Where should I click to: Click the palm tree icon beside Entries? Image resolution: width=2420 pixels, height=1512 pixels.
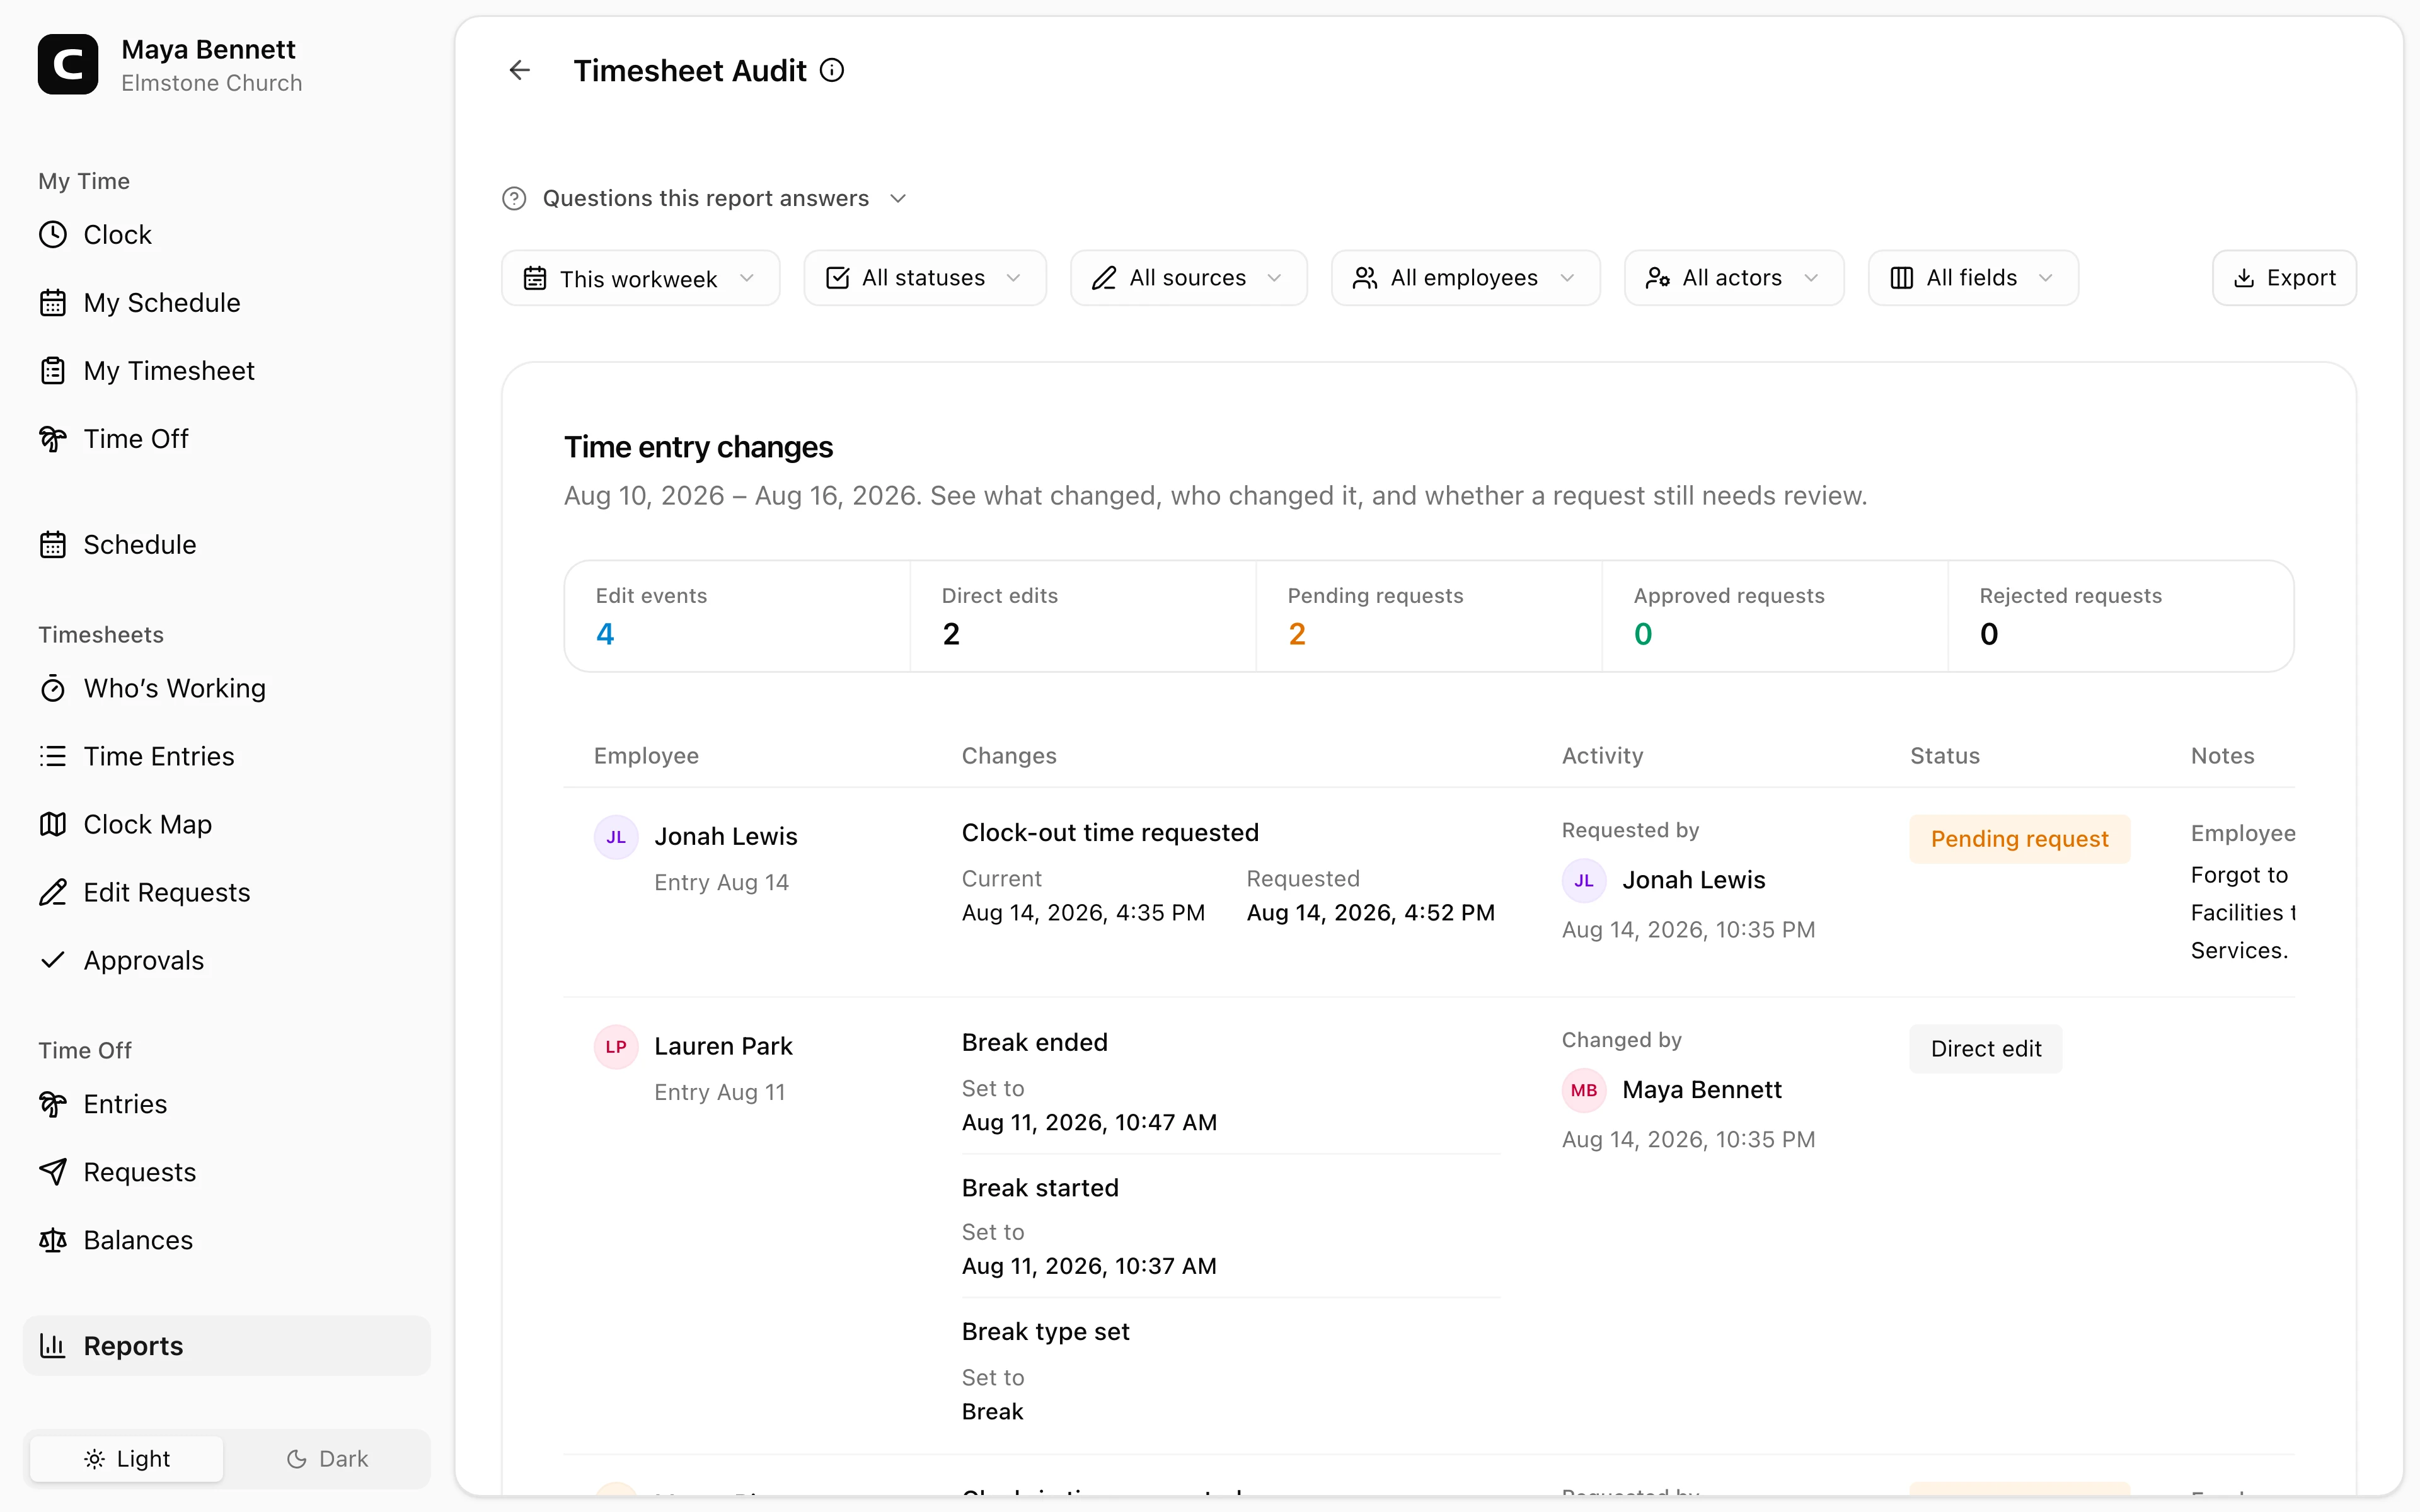coord(53,1104)
